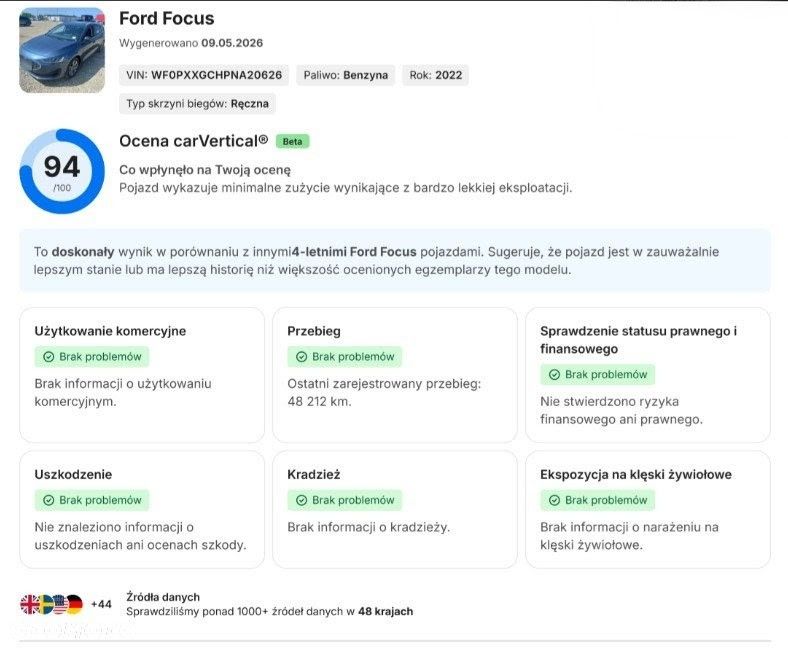Open the Sprawdzenie statusu prawnego i finansowego title
Viewport: 788px width, 648px height.
(639, 340)
